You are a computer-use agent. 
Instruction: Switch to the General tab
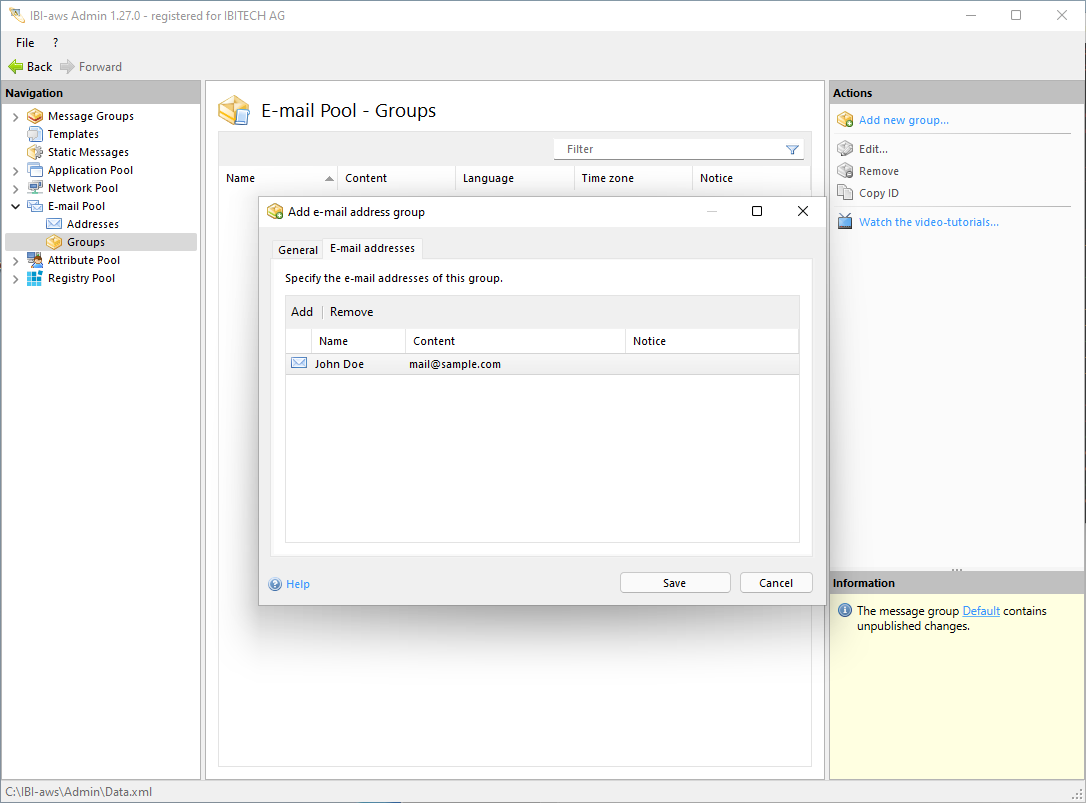(297, 250)
